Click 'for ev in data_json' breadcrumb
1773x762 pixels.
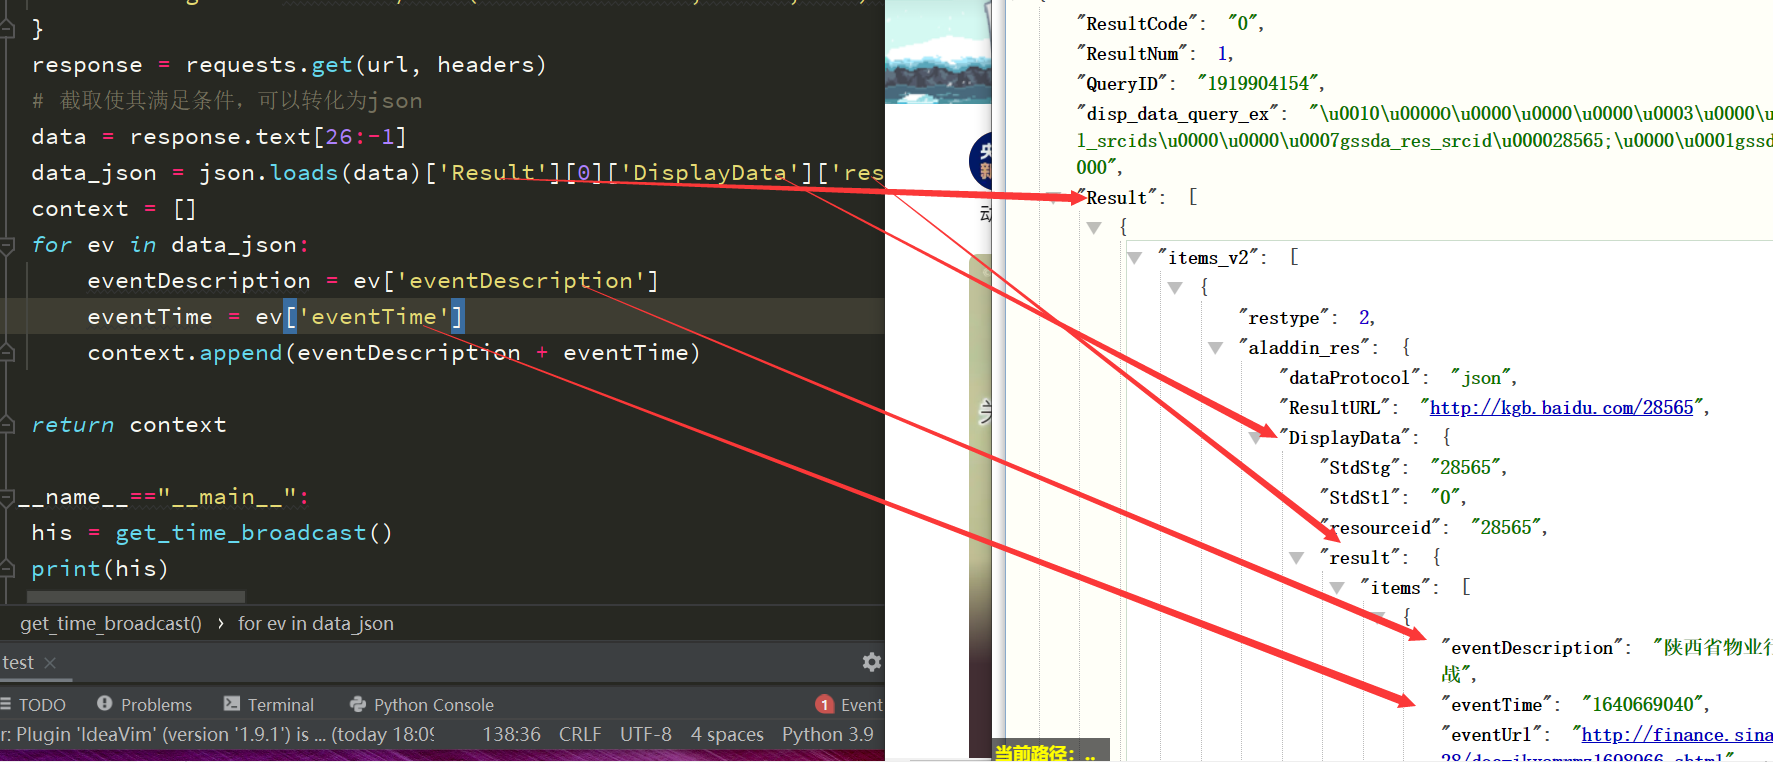pos(316,624)
